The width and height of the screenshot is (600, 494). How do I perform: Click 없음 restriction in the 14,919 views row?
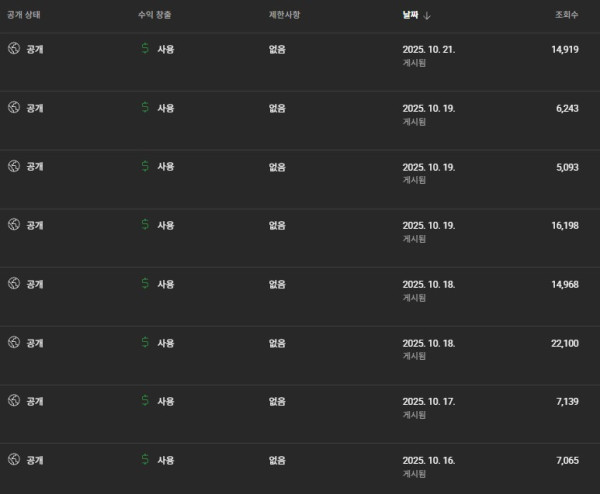pyautogui.click(x=277, y=49)
